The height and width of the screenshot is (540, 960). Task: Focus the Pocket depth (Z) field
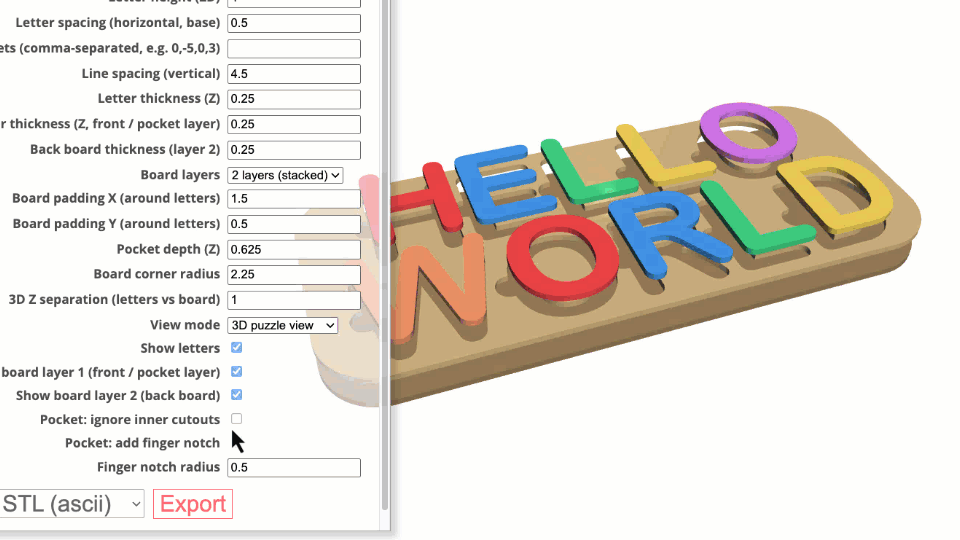point(294,249)
